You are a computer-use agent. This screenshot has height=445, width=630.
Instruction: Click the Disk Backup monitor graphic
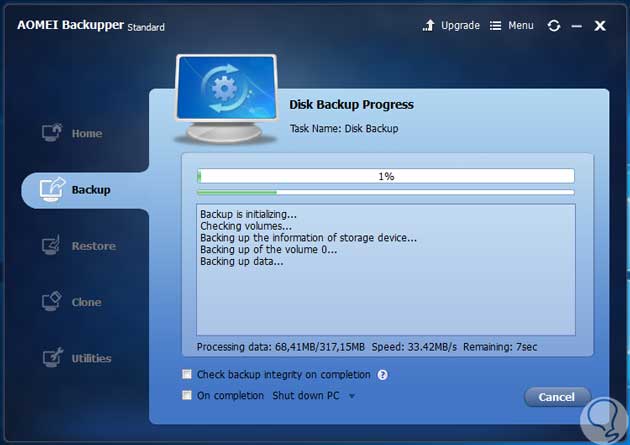226,99
